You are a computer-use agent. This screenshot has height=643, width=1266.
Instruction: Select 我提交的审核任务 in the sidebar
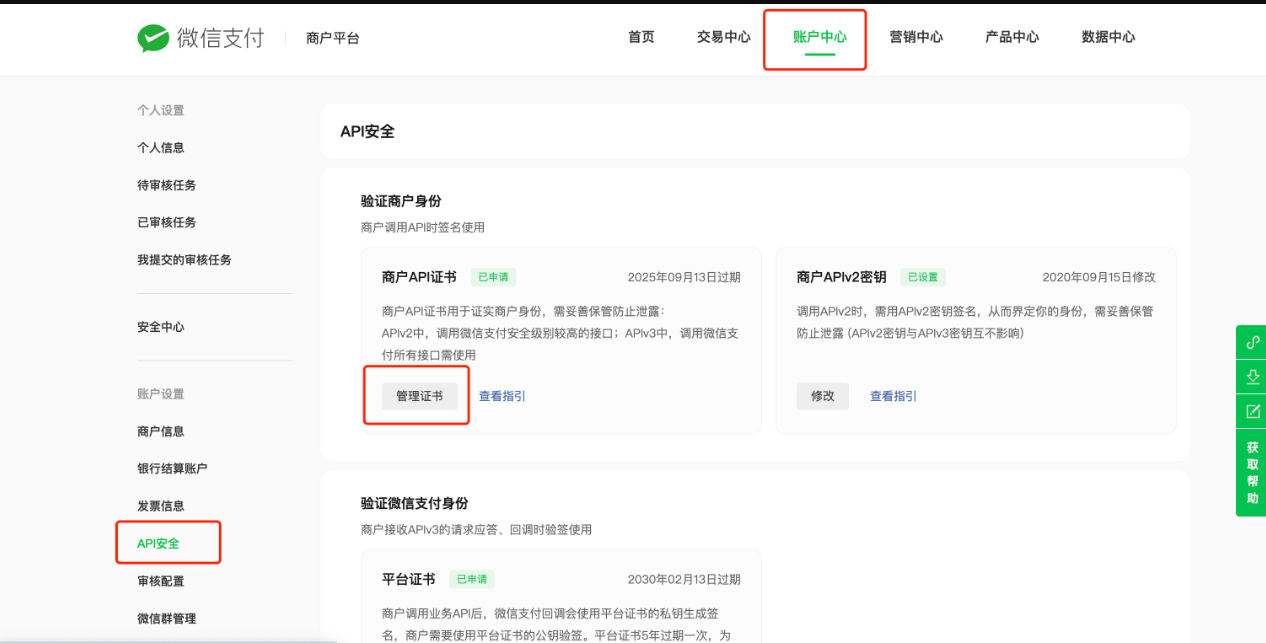coord(184,259)
